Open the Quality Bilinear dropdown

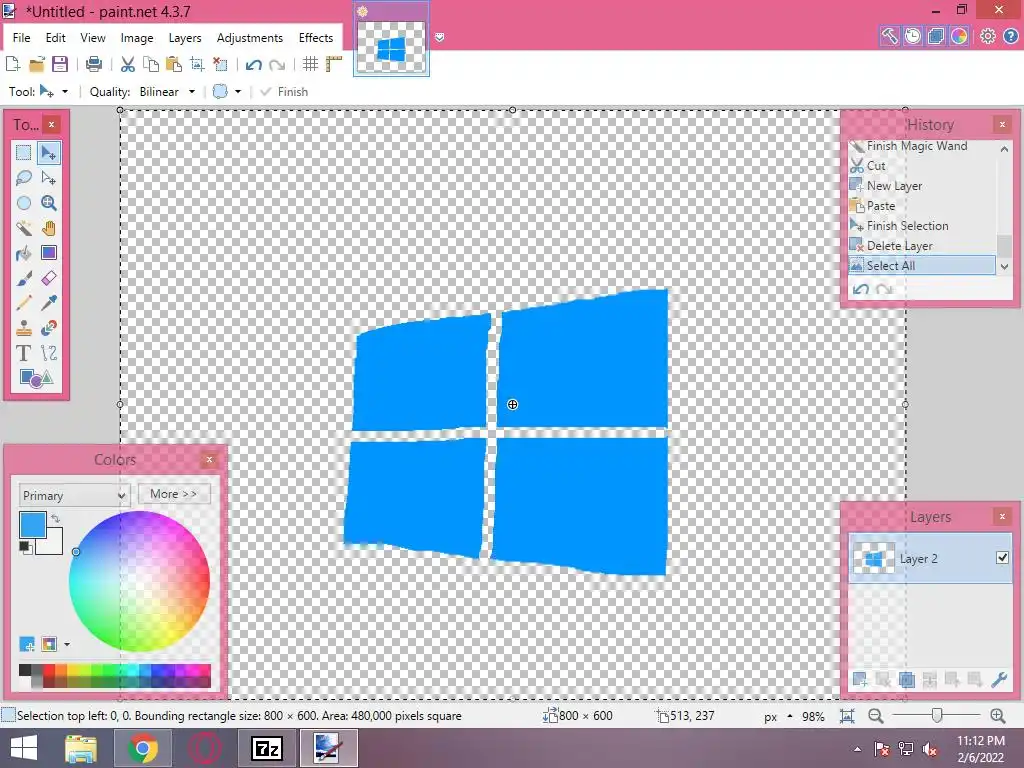click(x=167, y=92)
